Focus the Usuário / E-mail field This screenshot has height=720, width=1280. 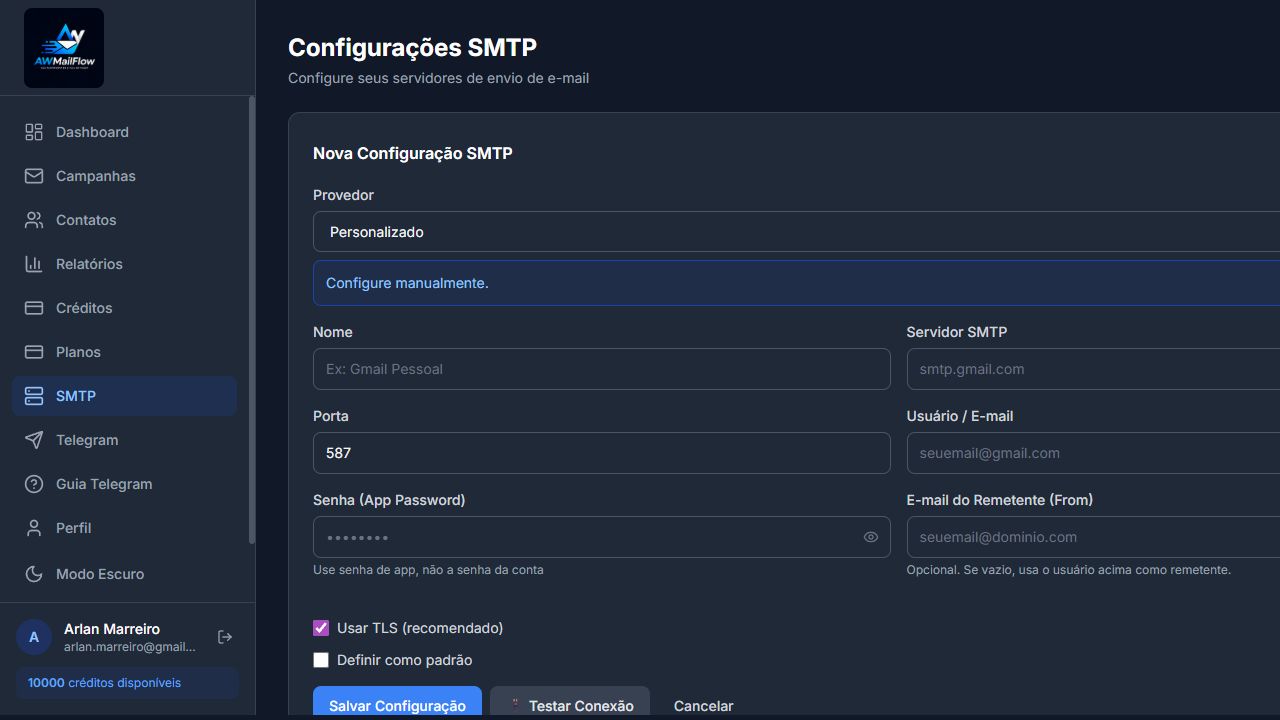pyautogui.click(x=1093, y=453)
